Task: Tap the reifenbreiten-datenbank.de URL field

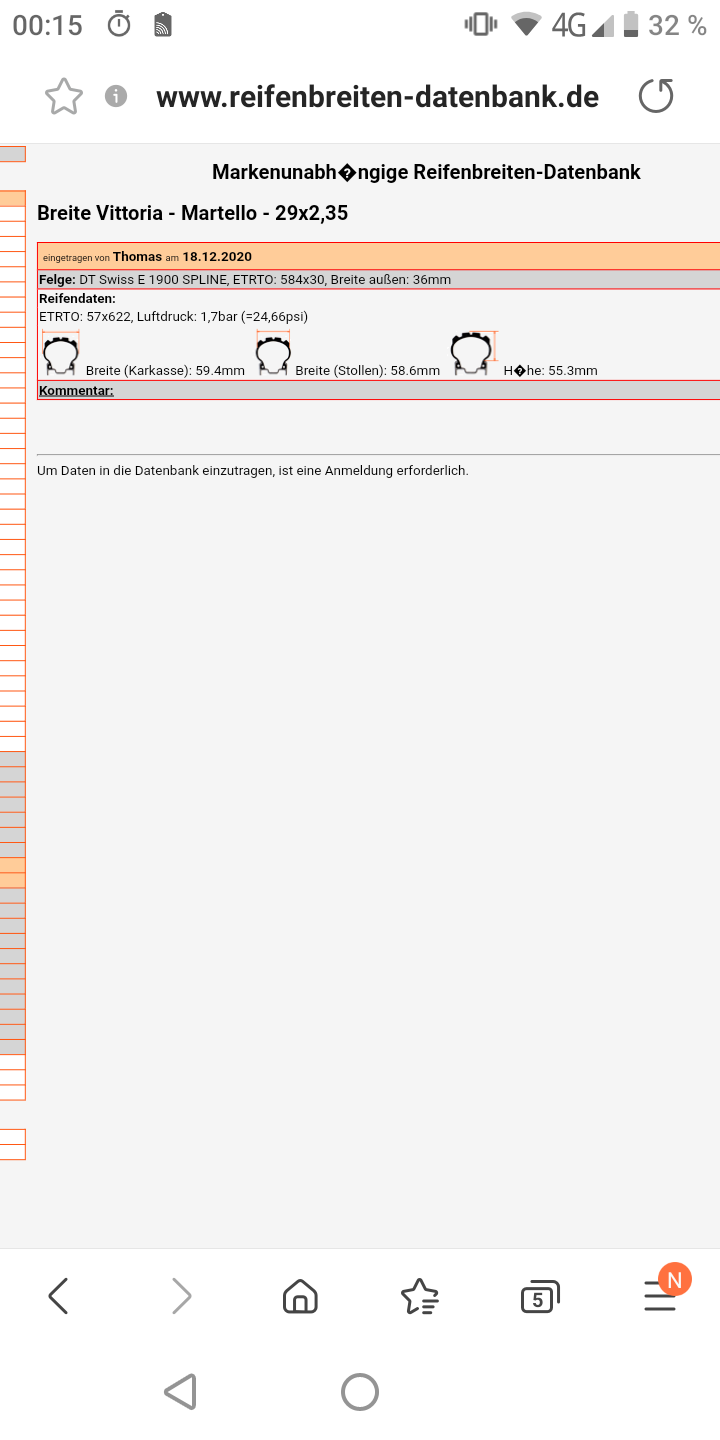Action: coord(377,97)
